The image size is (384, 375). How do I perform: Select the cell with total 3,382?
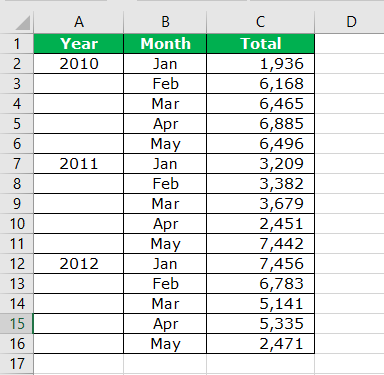[x=261, y=184]
